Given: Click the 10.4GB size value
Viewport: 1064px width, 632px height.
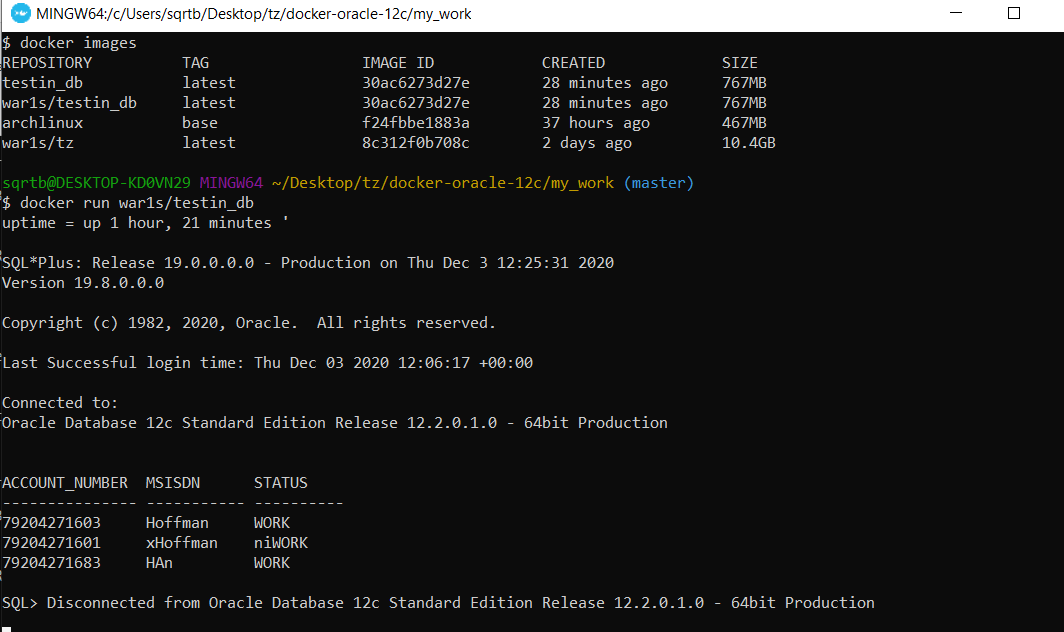Looking at the screenshot, I should tap(748, 143).
